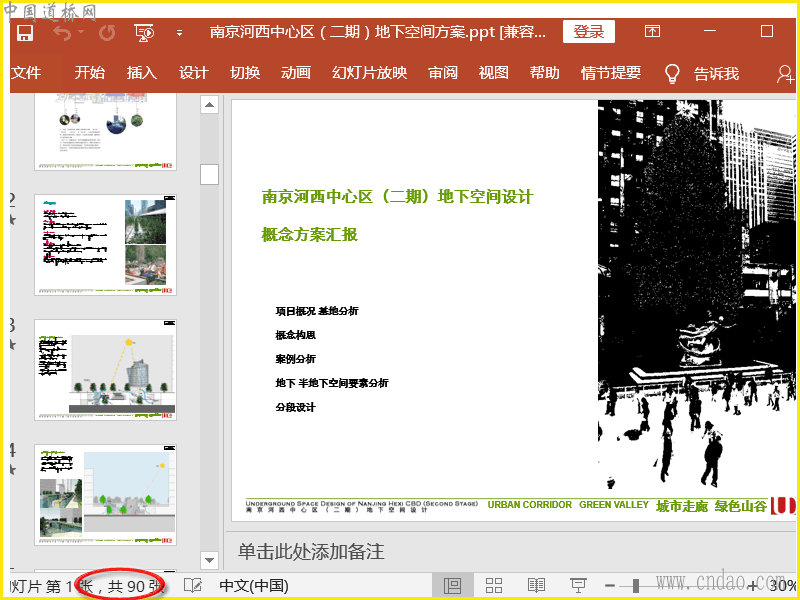Click the notes area 单击此处添加备注
Viewport: 800px width, 600px height.
(x=311, y=552)
